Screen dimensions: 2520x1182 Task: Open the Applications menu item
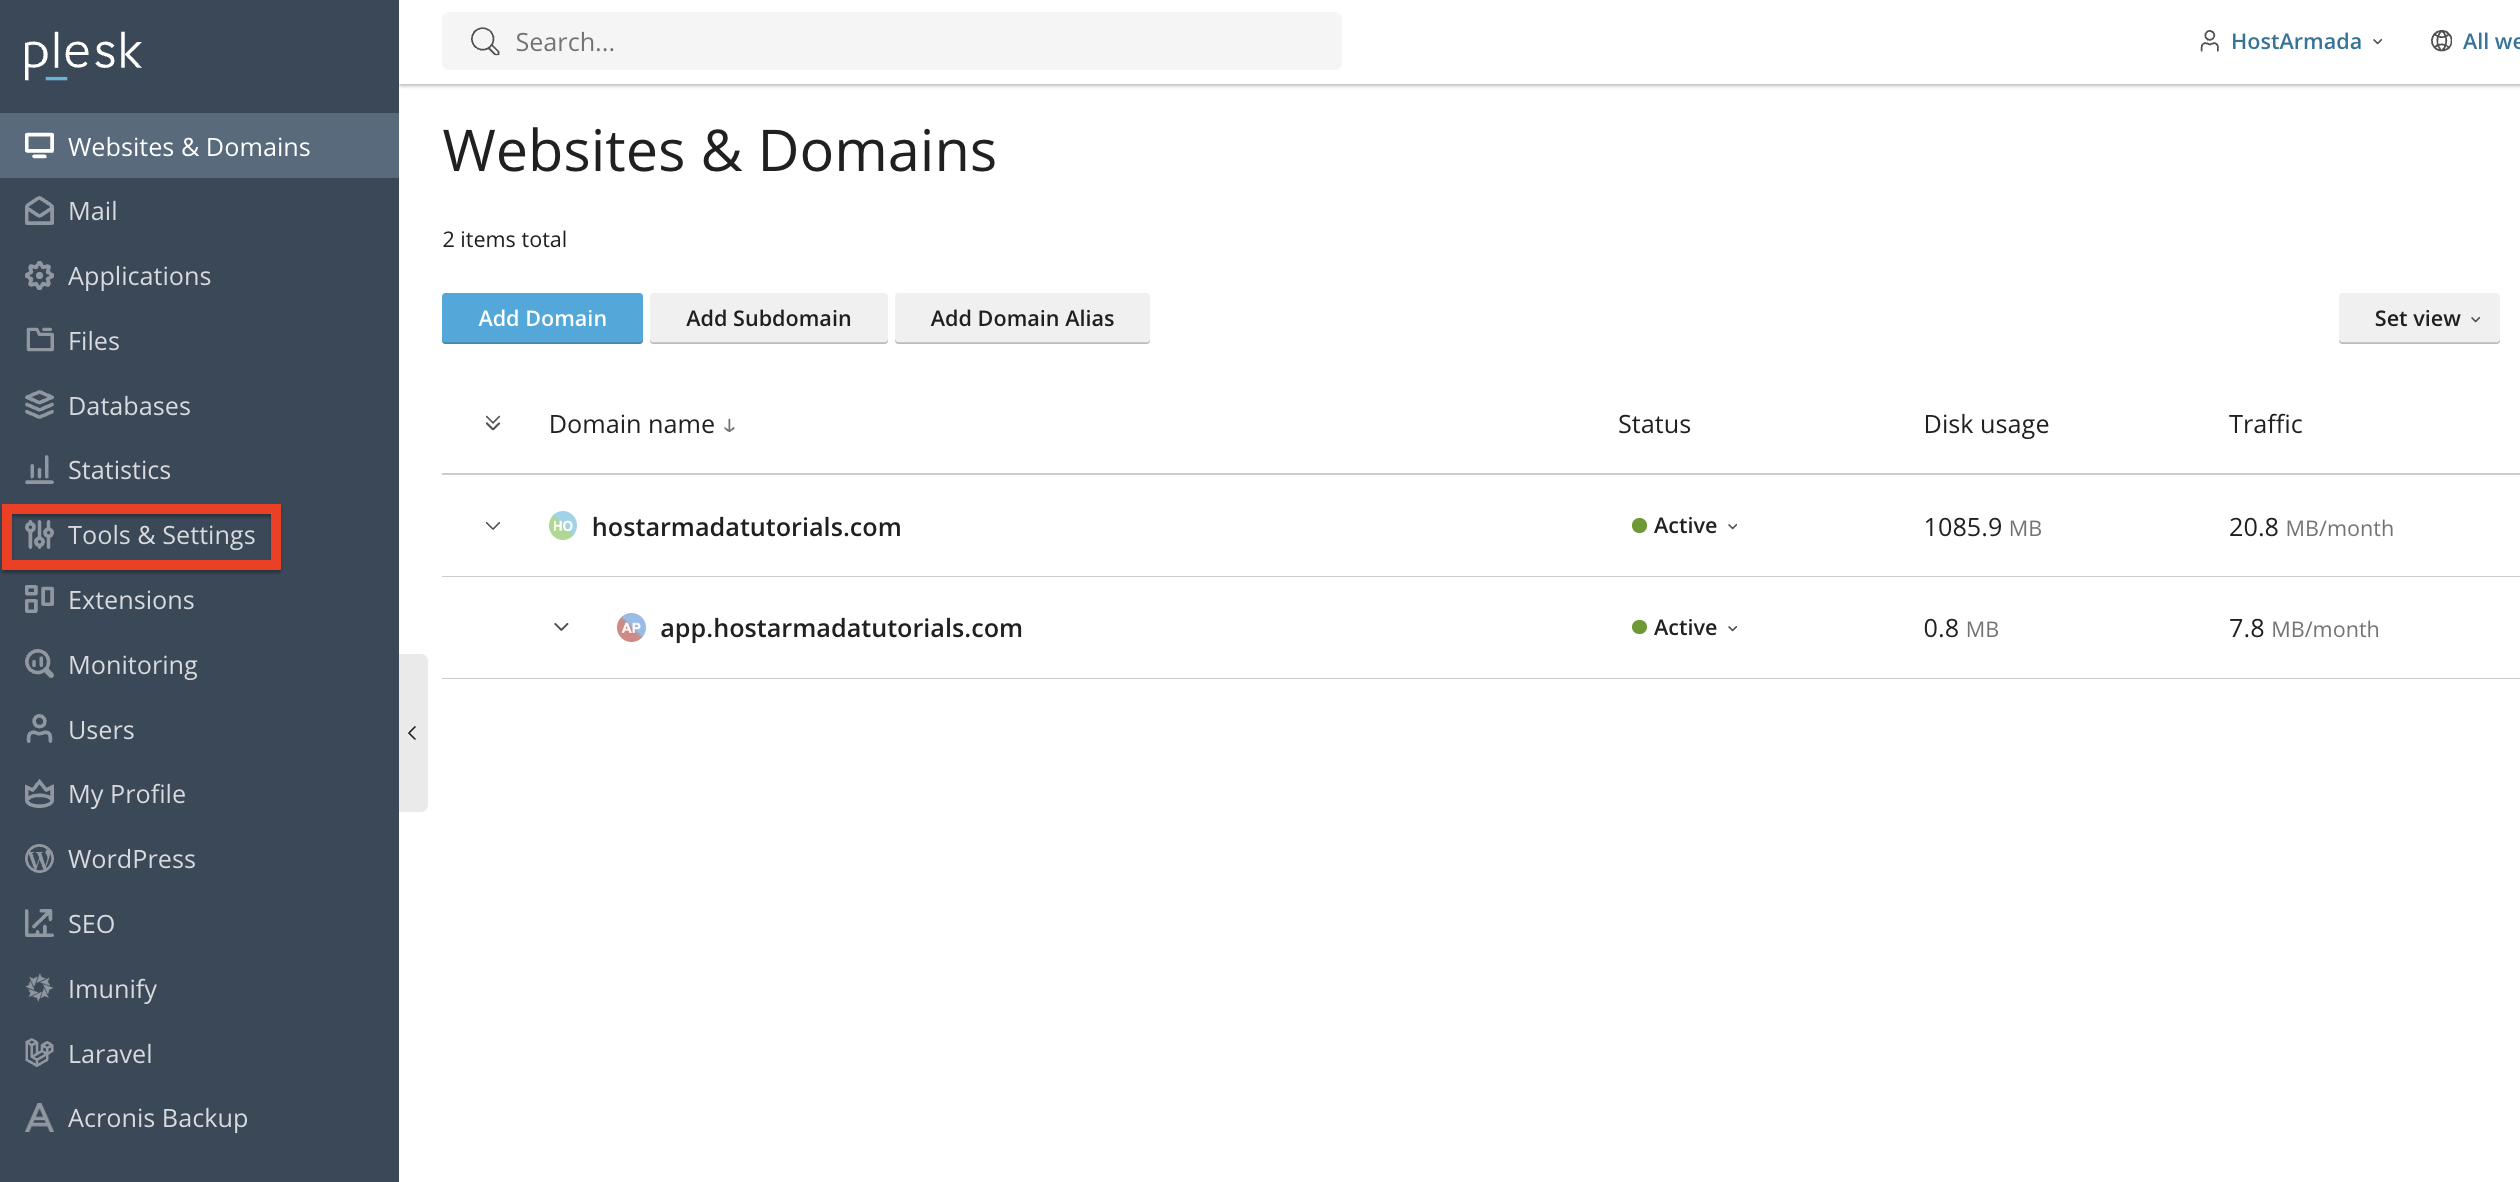coord(199,276)
